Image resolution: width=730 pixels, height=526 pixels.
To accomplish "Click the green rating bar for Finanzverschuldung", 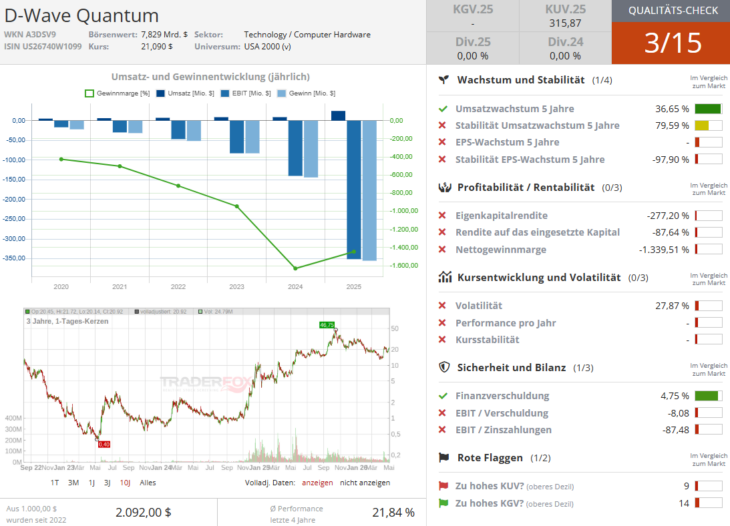I will click(708, 396).
